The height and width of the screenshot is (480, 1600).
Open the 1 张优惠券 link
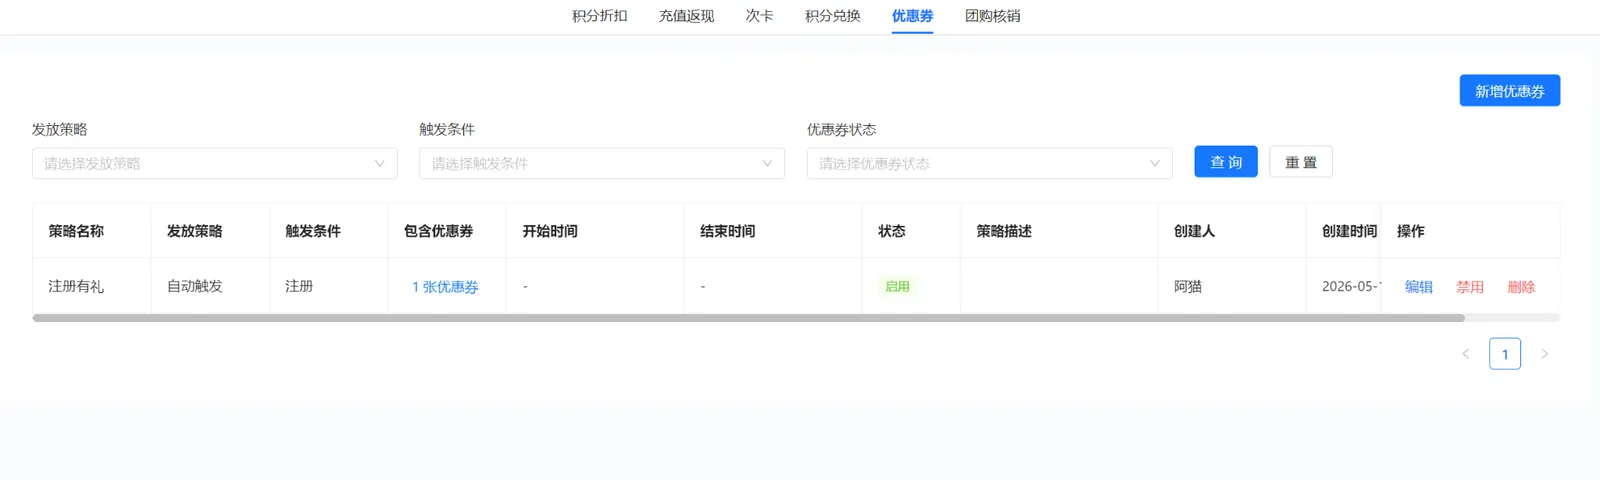(x=445, y=287)
